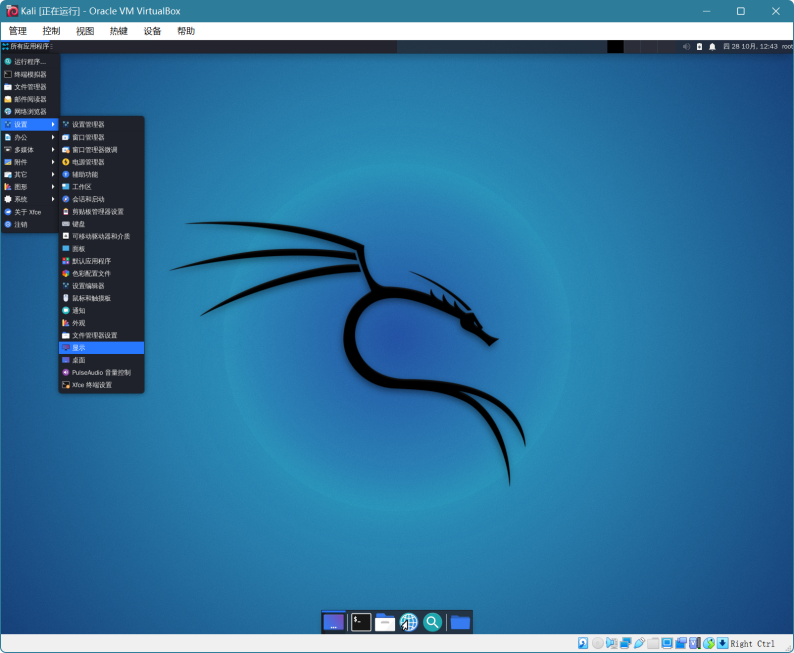Launch web browser globe from the dock
Screen dimensions: 794x653
409,622
